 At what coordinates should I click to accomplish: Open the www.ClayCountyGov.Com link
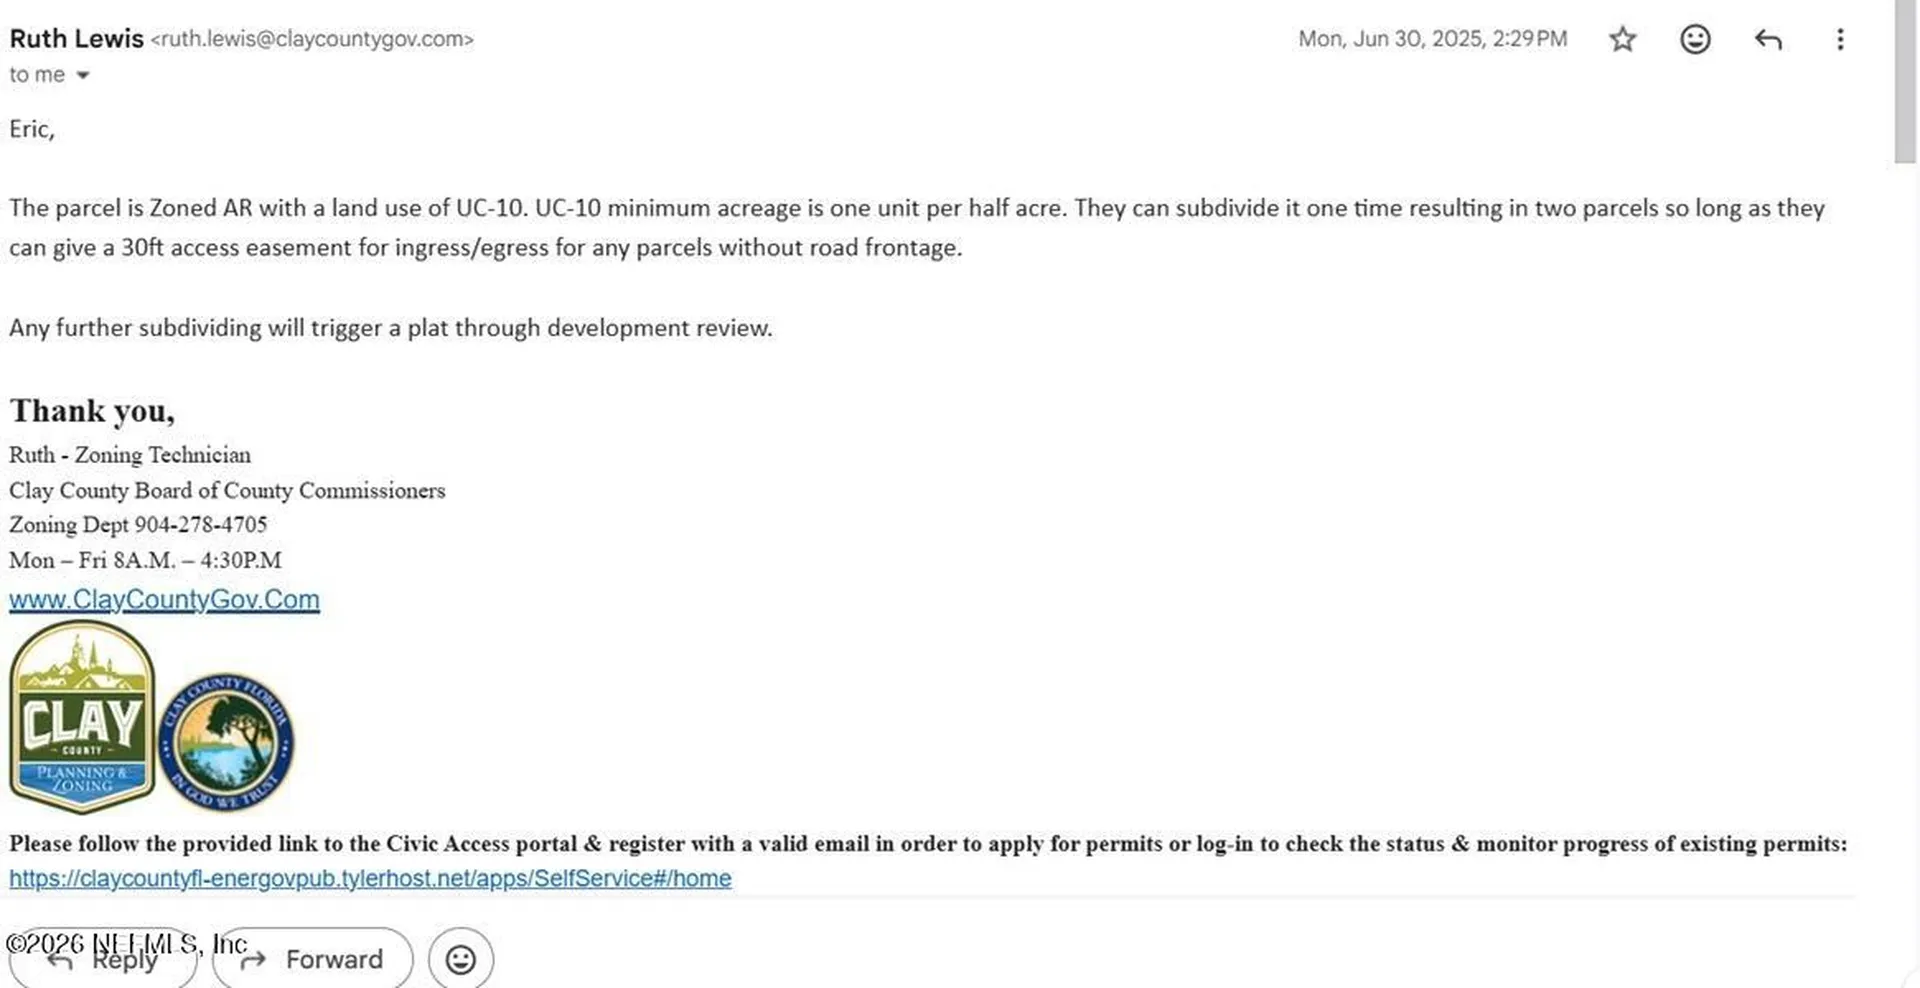(x=164, y=599)
